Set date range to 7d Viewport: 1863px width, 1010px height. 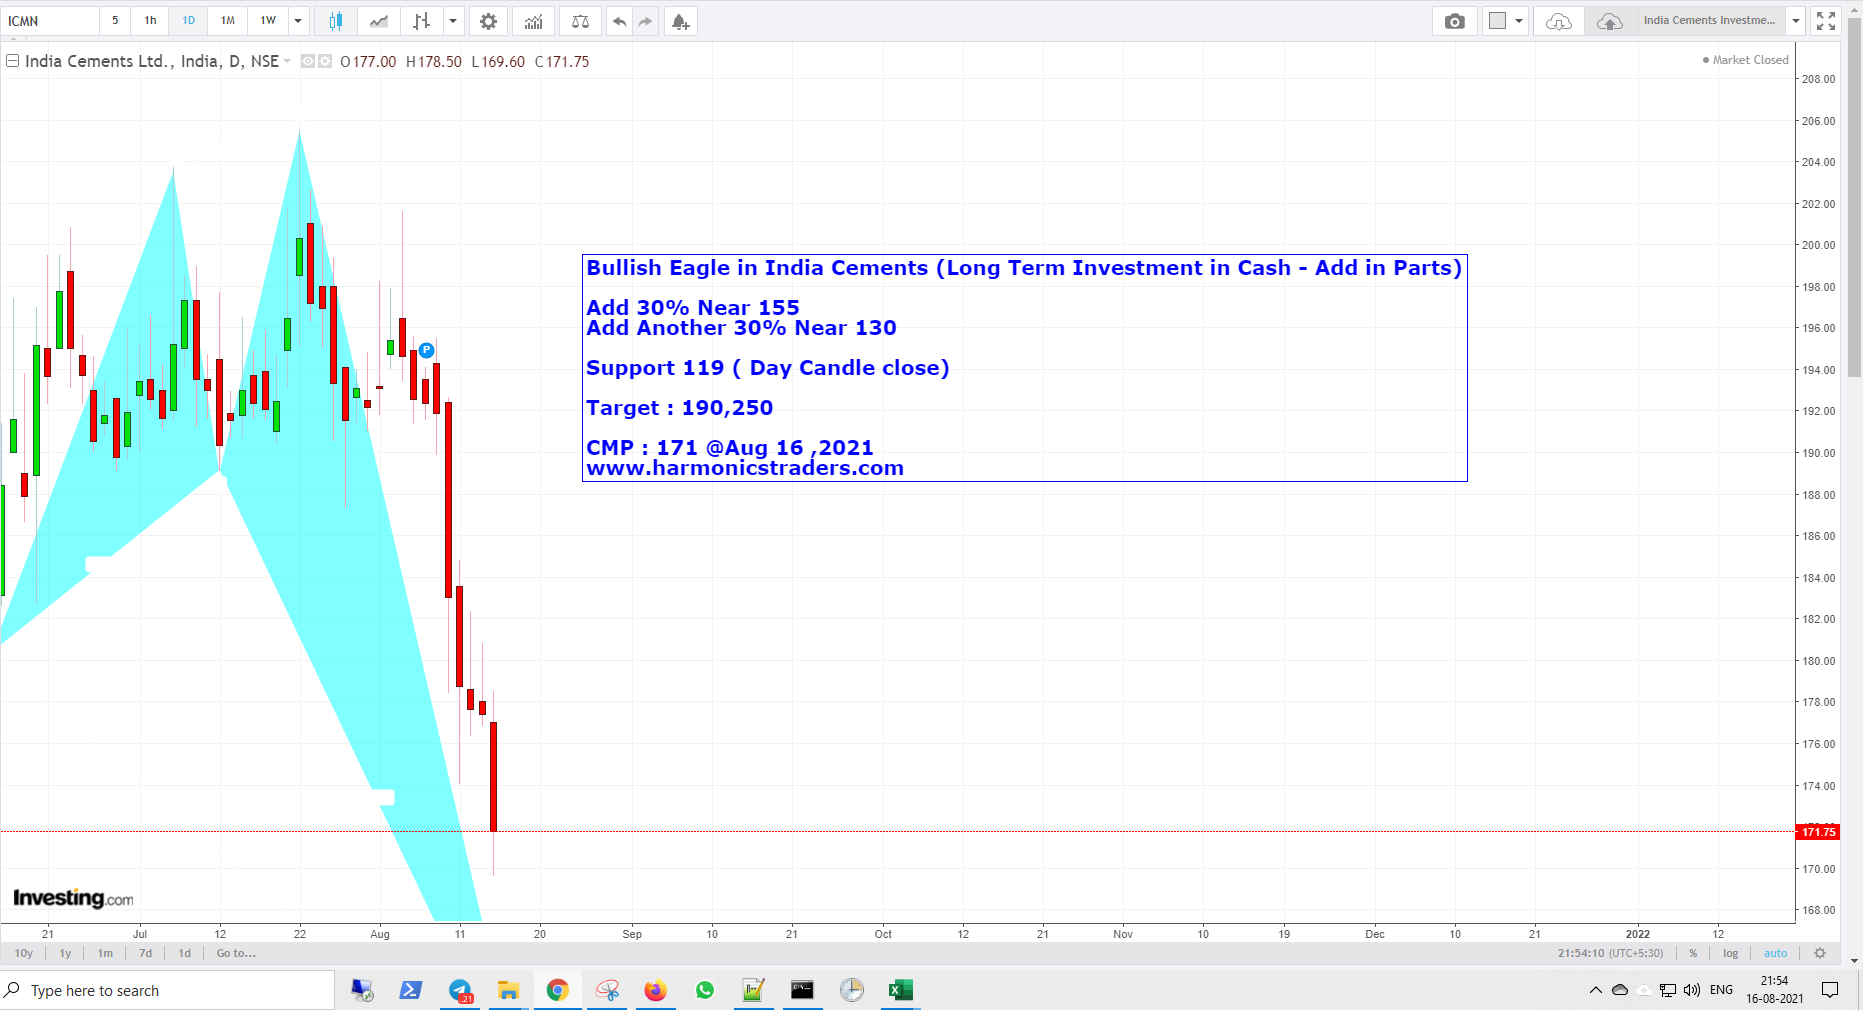coord(146,953)
